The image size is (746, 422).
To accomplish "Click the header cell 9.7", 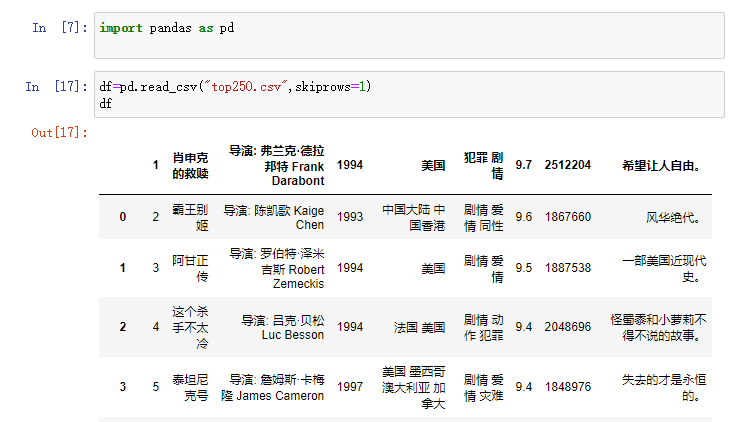I will [x=523, y=165].
